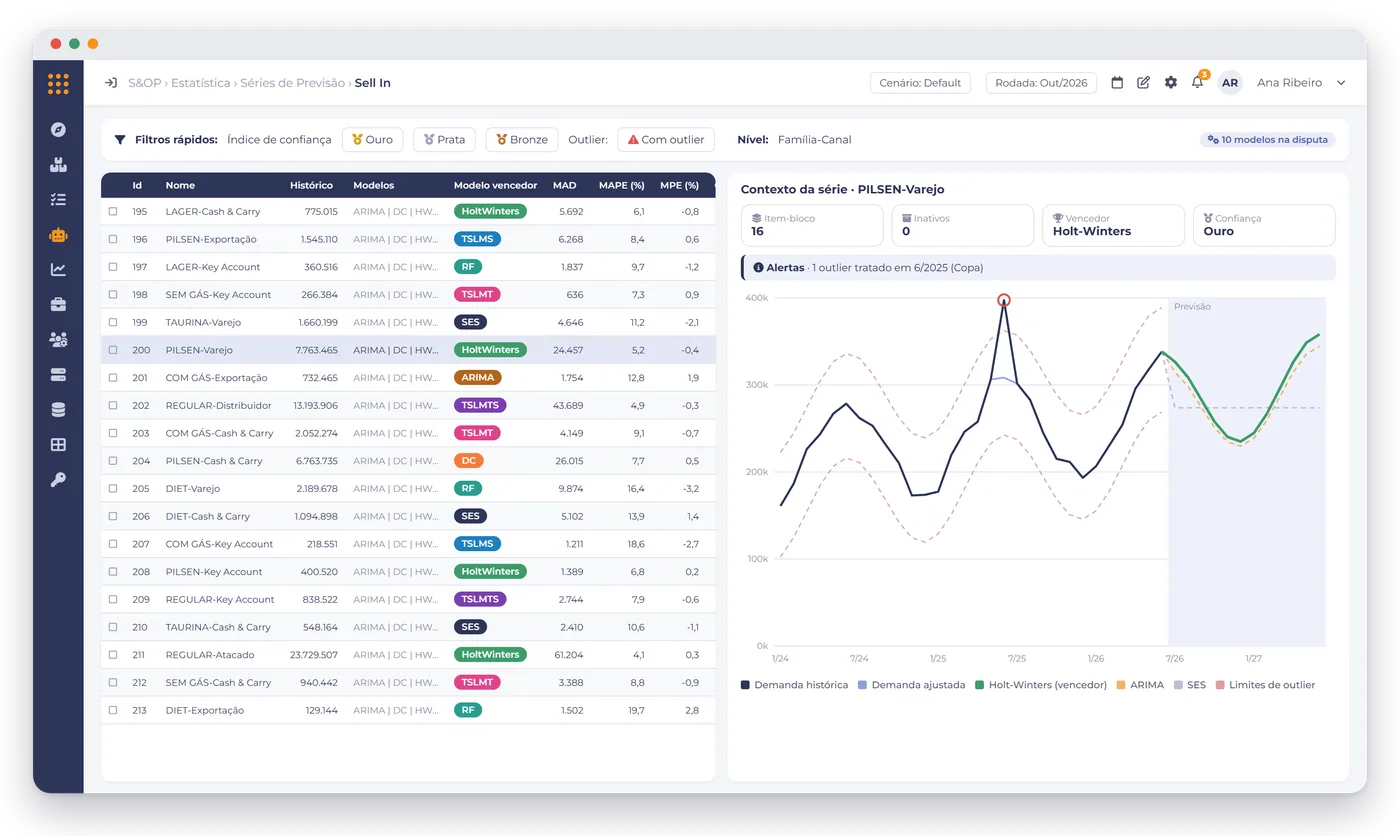Click the key sidebar icon
The width and height of the screenshot is (1400, 836).
(x=58, y=480)
